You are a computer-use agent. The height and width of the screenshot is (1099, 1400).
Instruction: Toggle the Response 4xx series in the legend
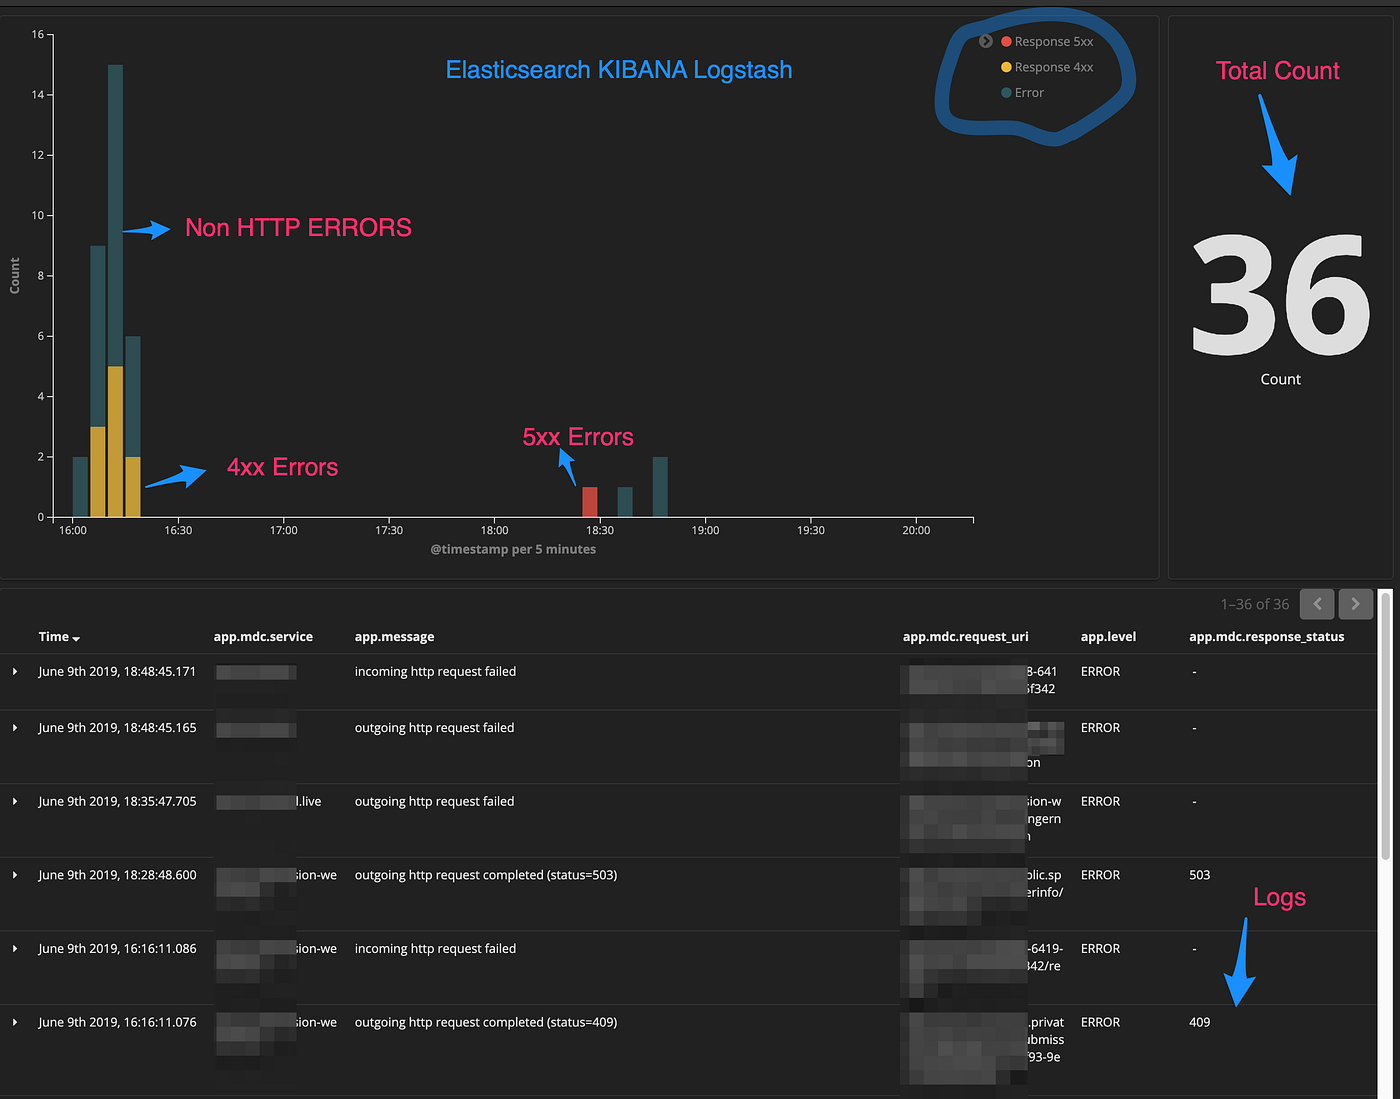click(x=1053, y=67)
